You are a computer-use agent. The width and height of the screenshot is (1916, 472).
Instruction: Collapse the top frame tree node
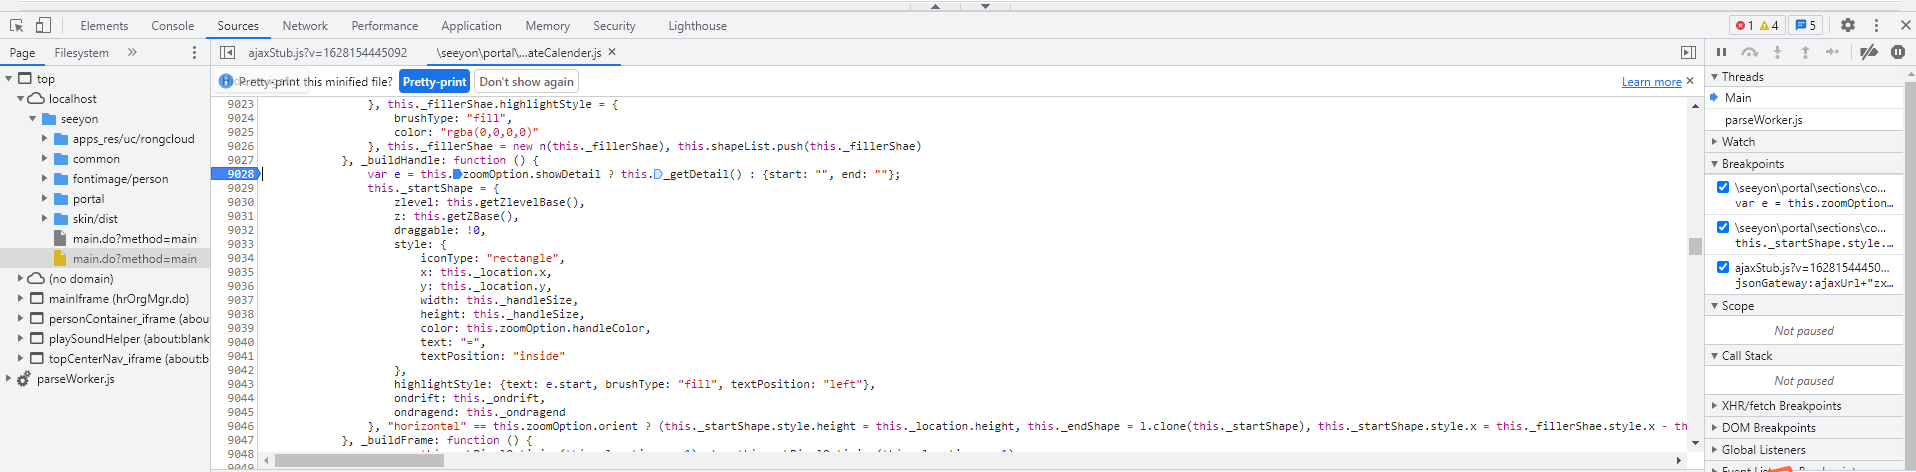tap(9, 79)
